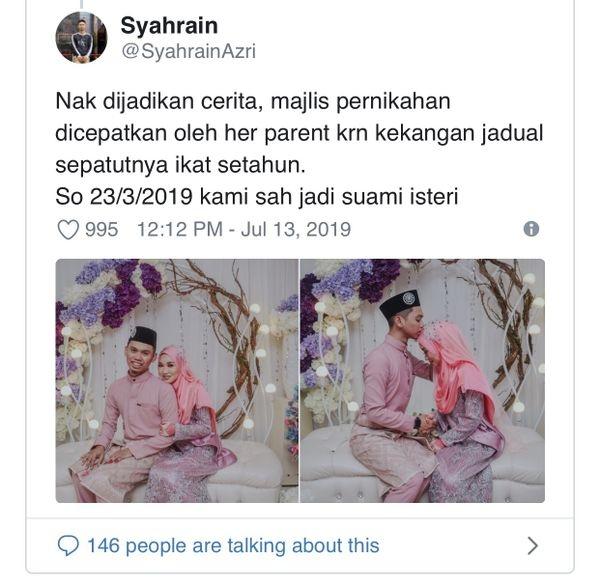This screenshot has width=600, height=586.
Task: Click the tweet text about majlis pernikahan
Action: (299, 149)
